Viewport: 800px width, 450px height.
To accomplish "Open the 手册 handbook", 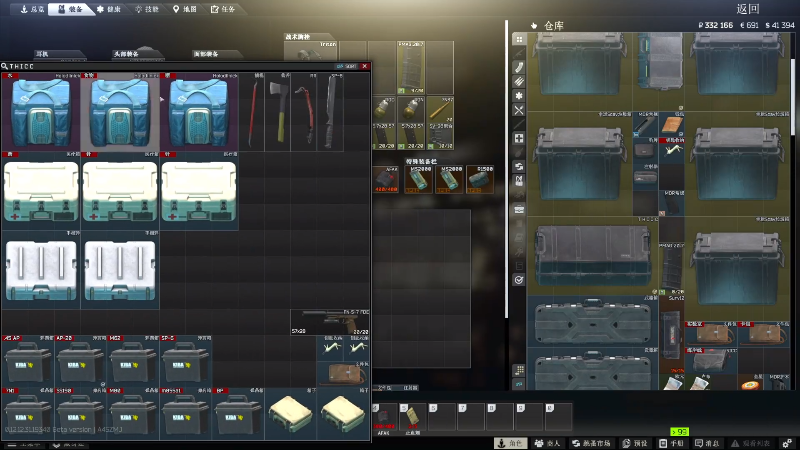I will (671, 443).
